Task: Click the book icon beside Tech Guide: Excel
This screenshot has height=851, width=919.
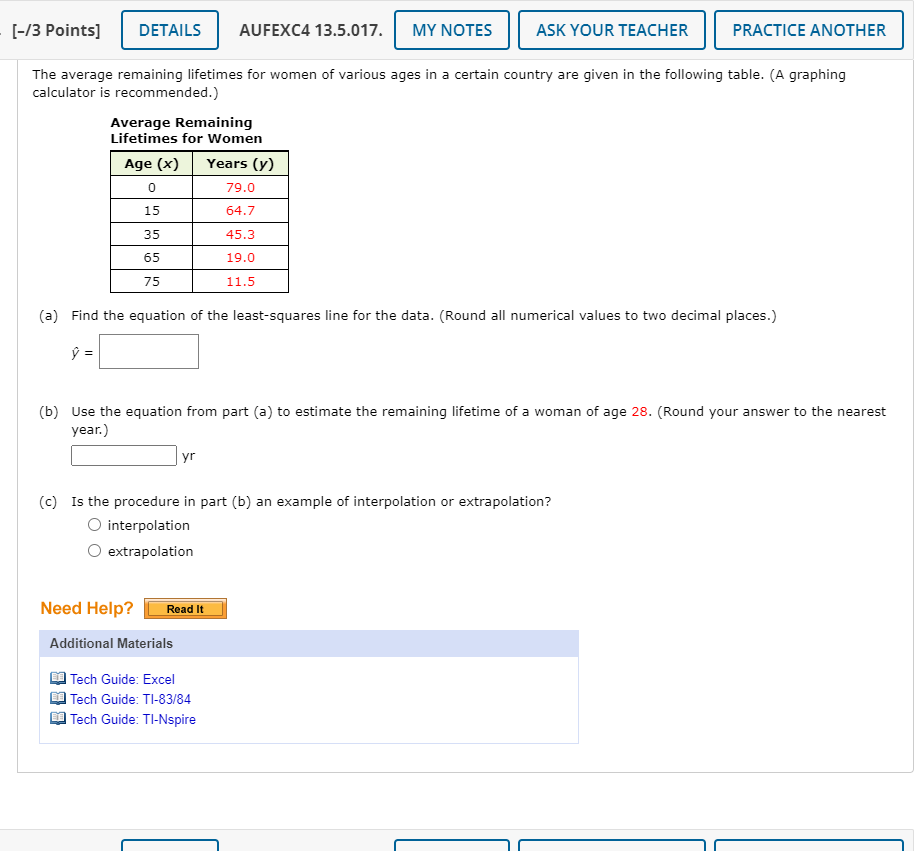Action: click(x=58, y=678)
